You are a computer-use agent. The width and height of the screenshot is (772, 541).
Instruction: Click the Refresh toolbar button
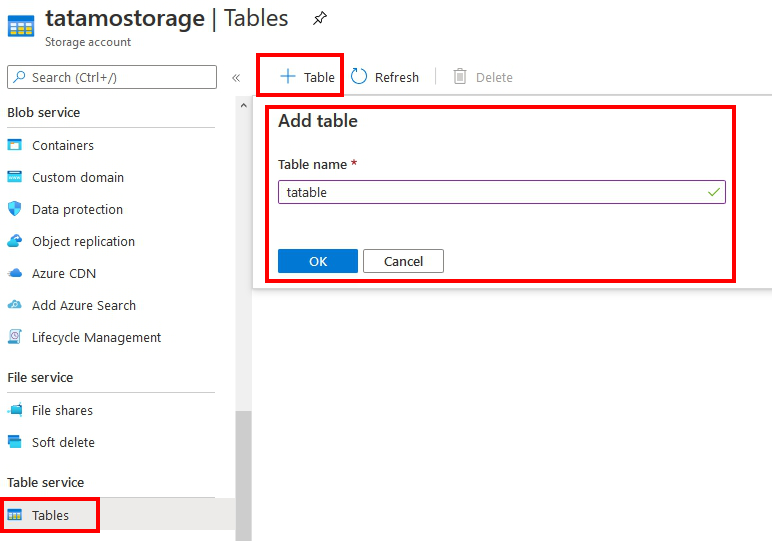tap(385, 77)
